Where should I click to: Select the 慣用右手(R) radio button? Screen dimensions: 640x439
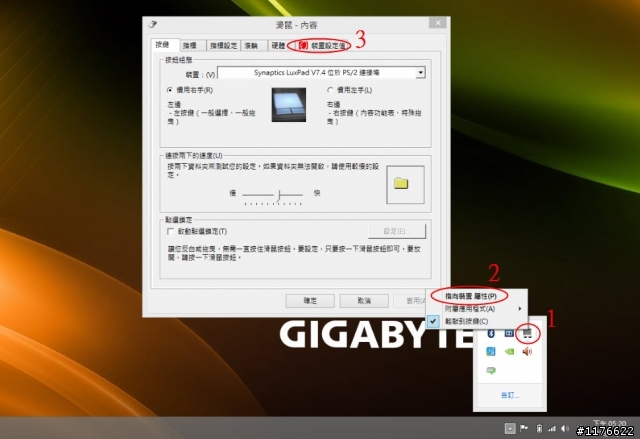(170, 90)
